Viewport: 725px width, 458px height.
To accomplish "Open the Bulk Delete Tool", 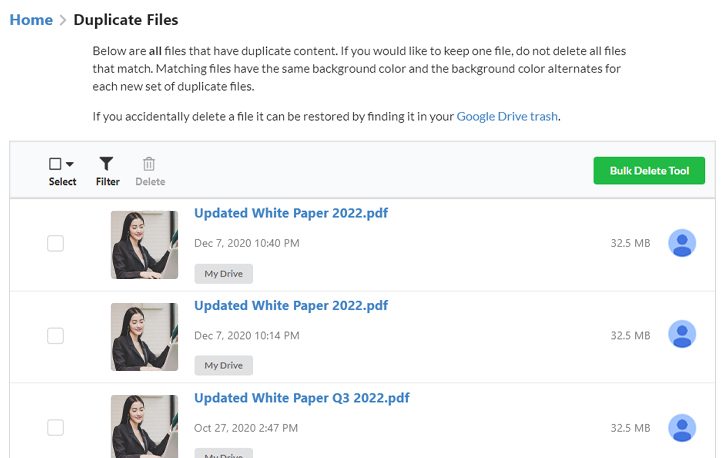I will click(x=649, y=171).
